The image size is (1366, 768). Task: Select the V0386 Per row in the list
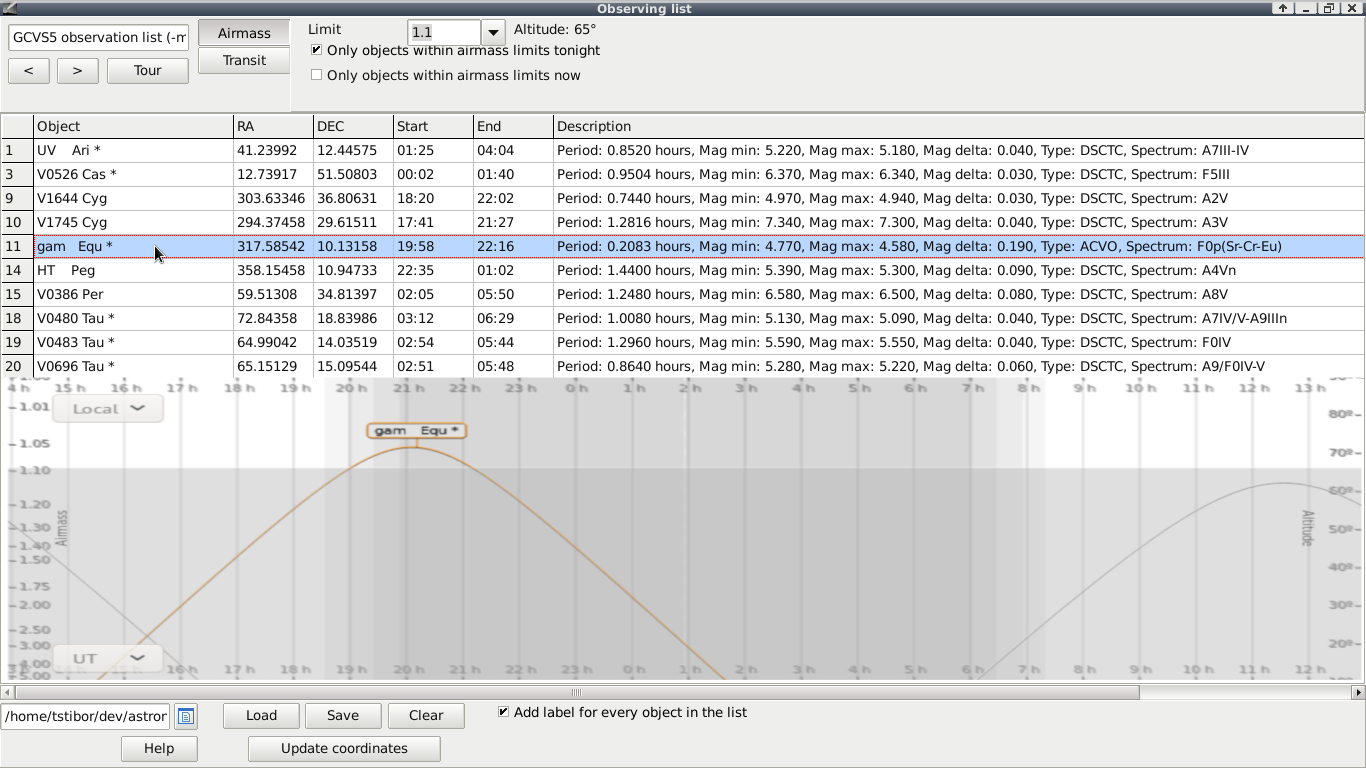click(x=70, y=294)
